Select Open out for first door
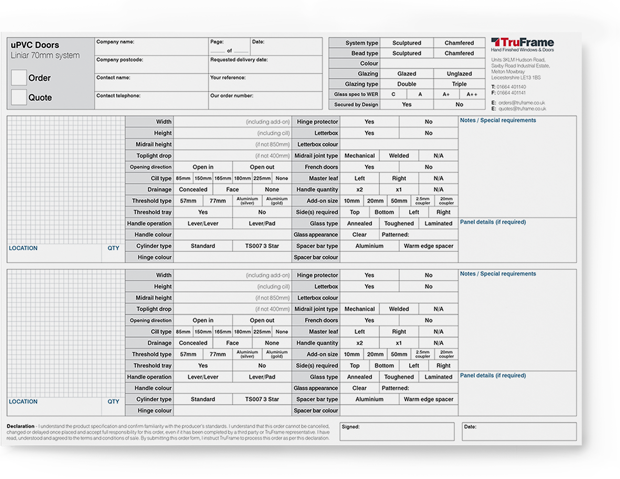The image size is (620, 479). 262,167
